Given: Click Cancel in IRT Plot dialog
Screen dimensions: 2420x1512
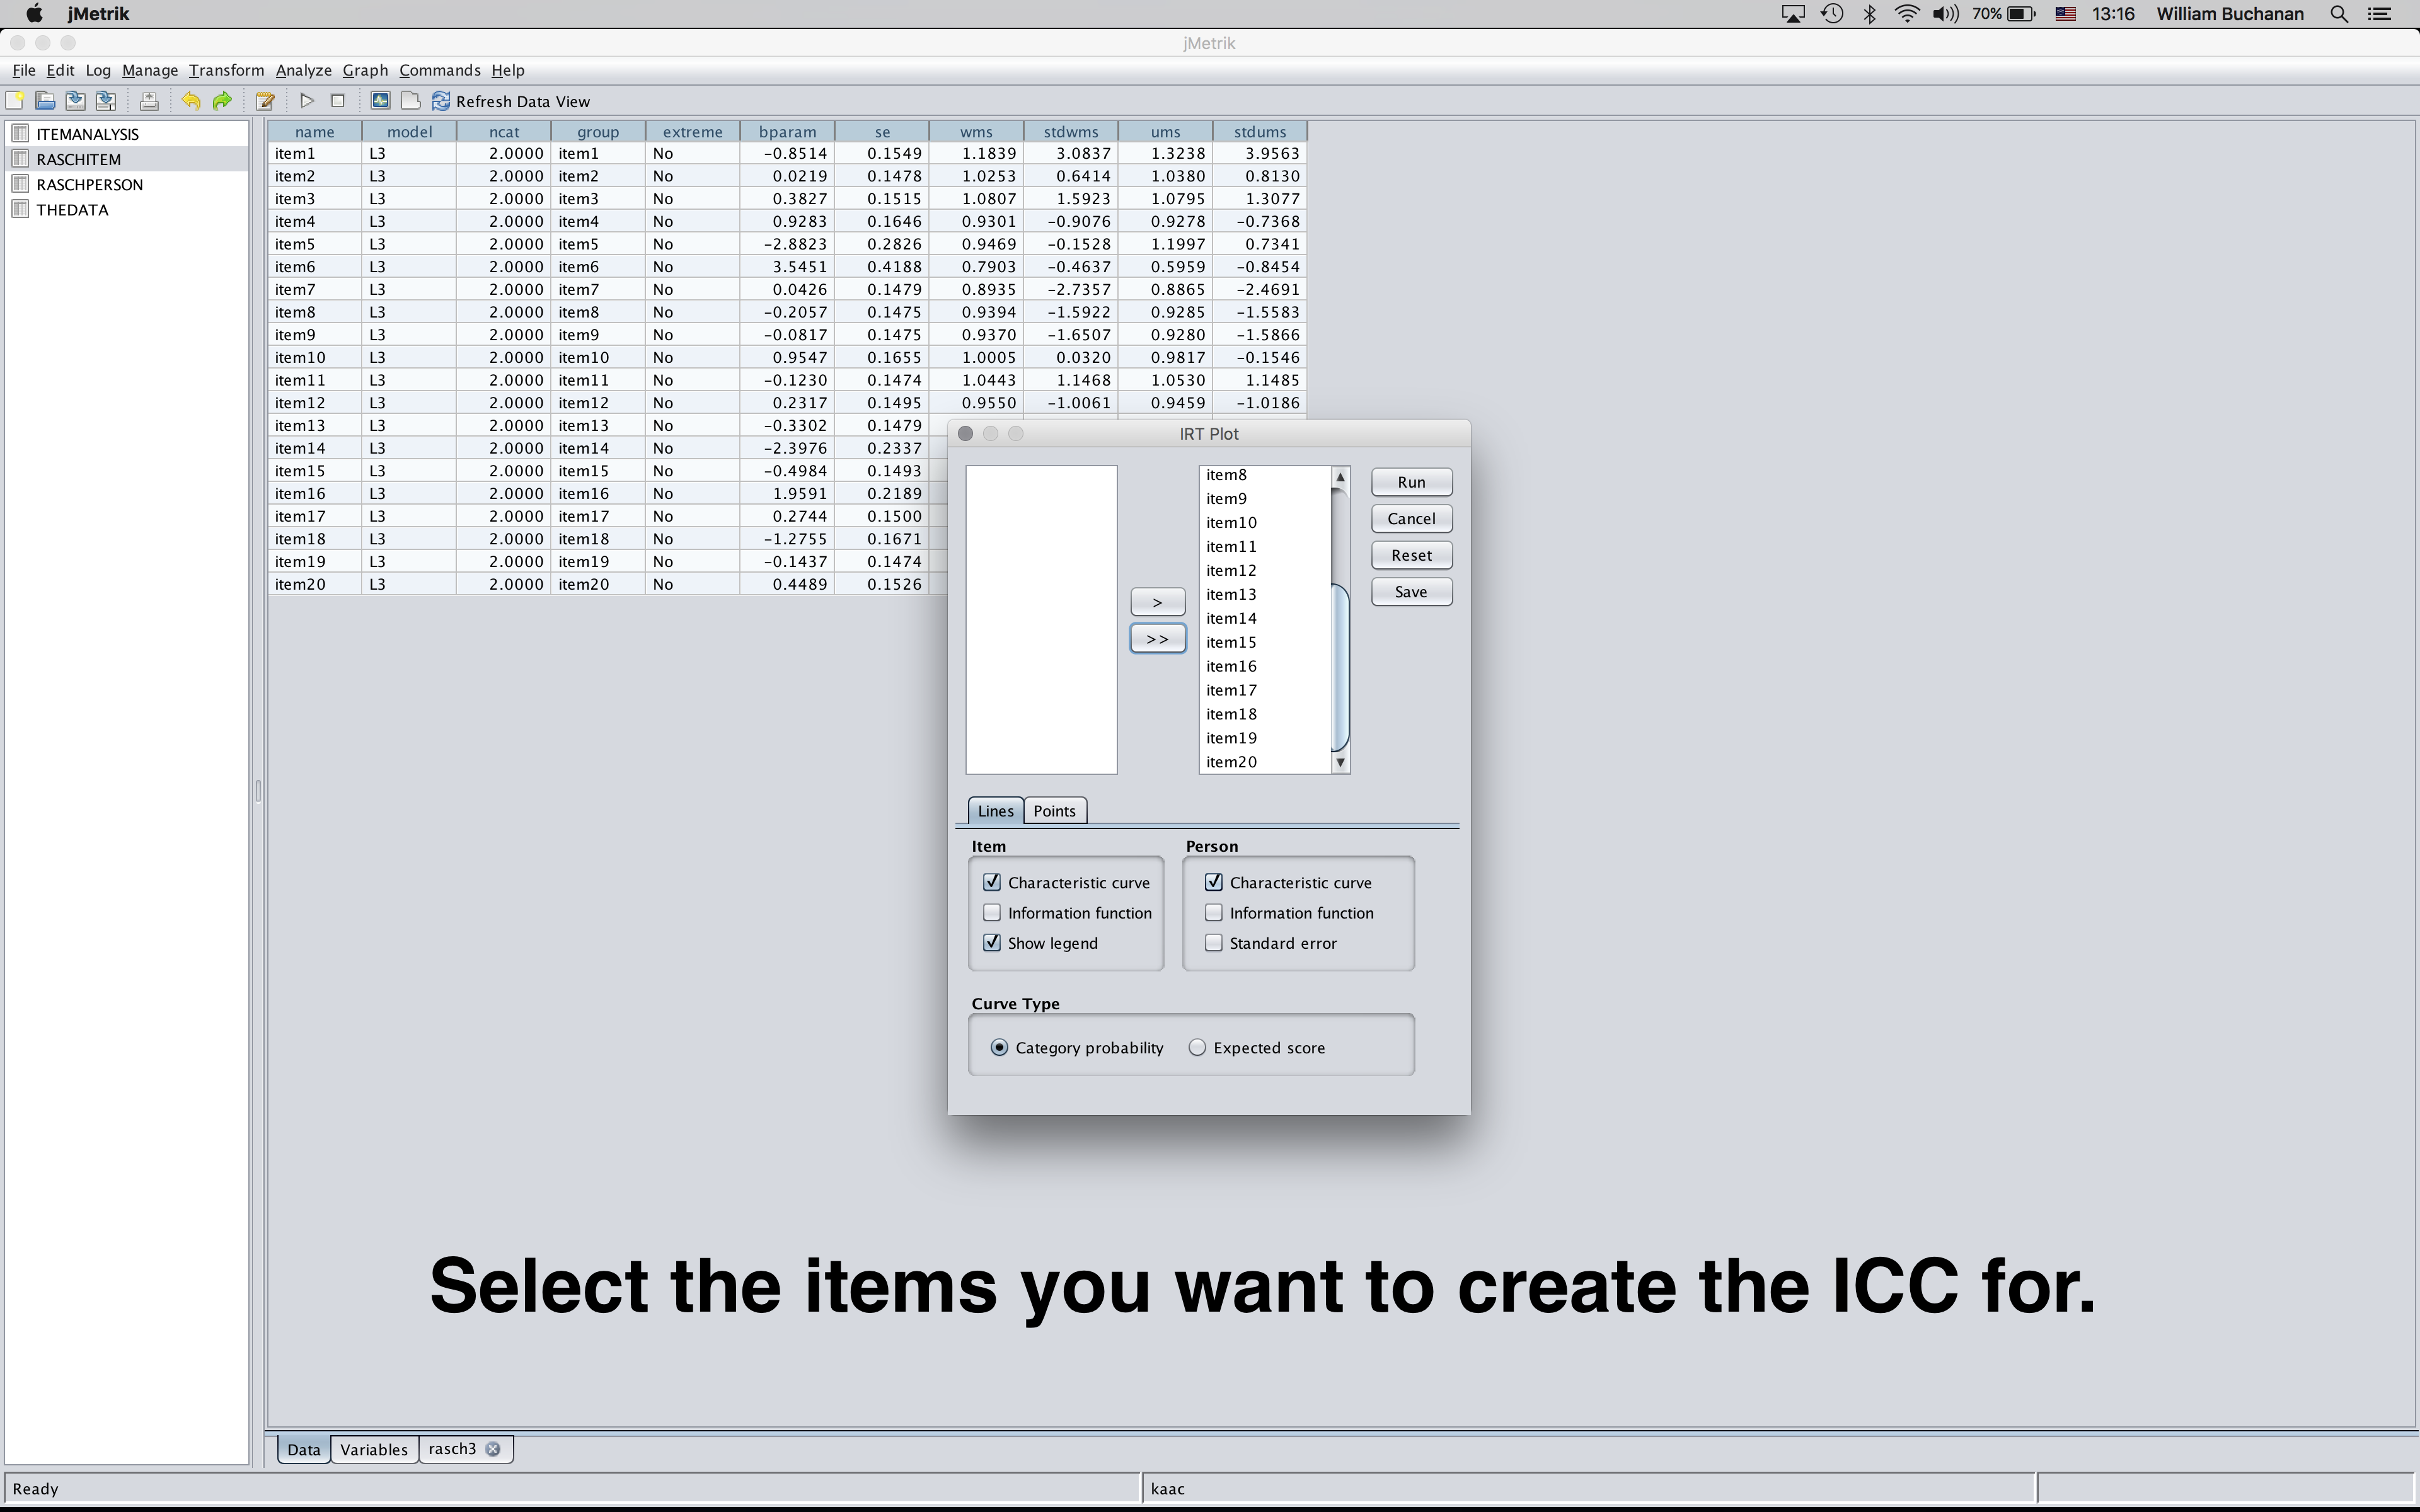Looking at the screenshot, I should pyautogui.click(x=1411, y=519).
